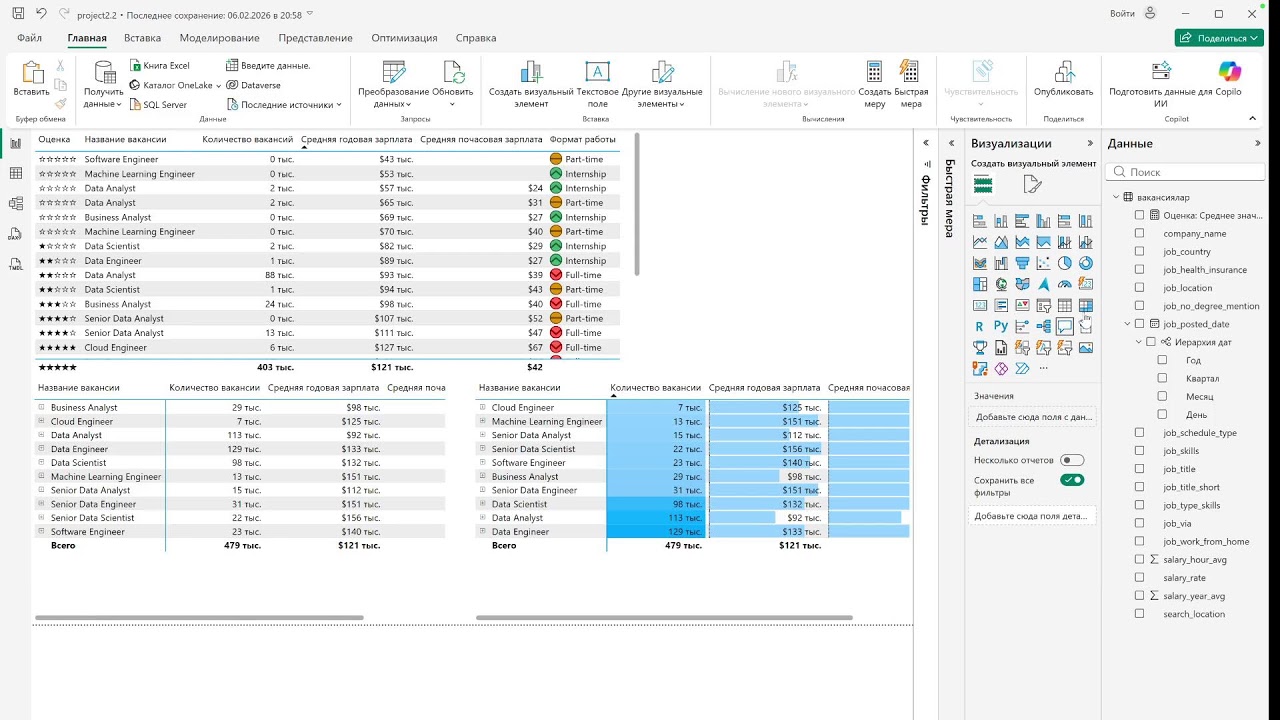Click the Поделиться button
Viewport: 1280px width, 720px height.
click(1219, 38)
